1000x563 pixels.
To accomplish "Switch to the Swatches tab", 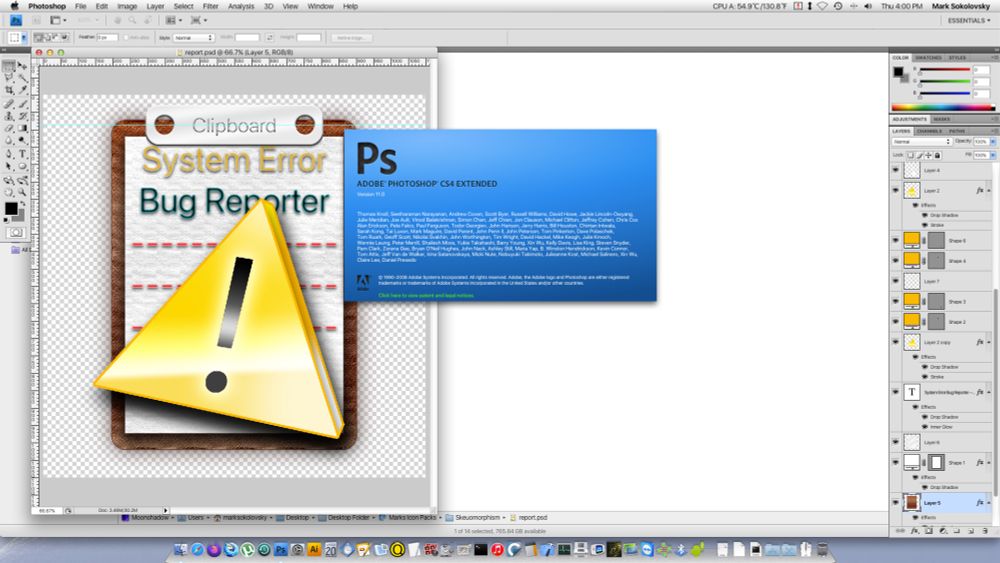I will [x=928, y=57].
